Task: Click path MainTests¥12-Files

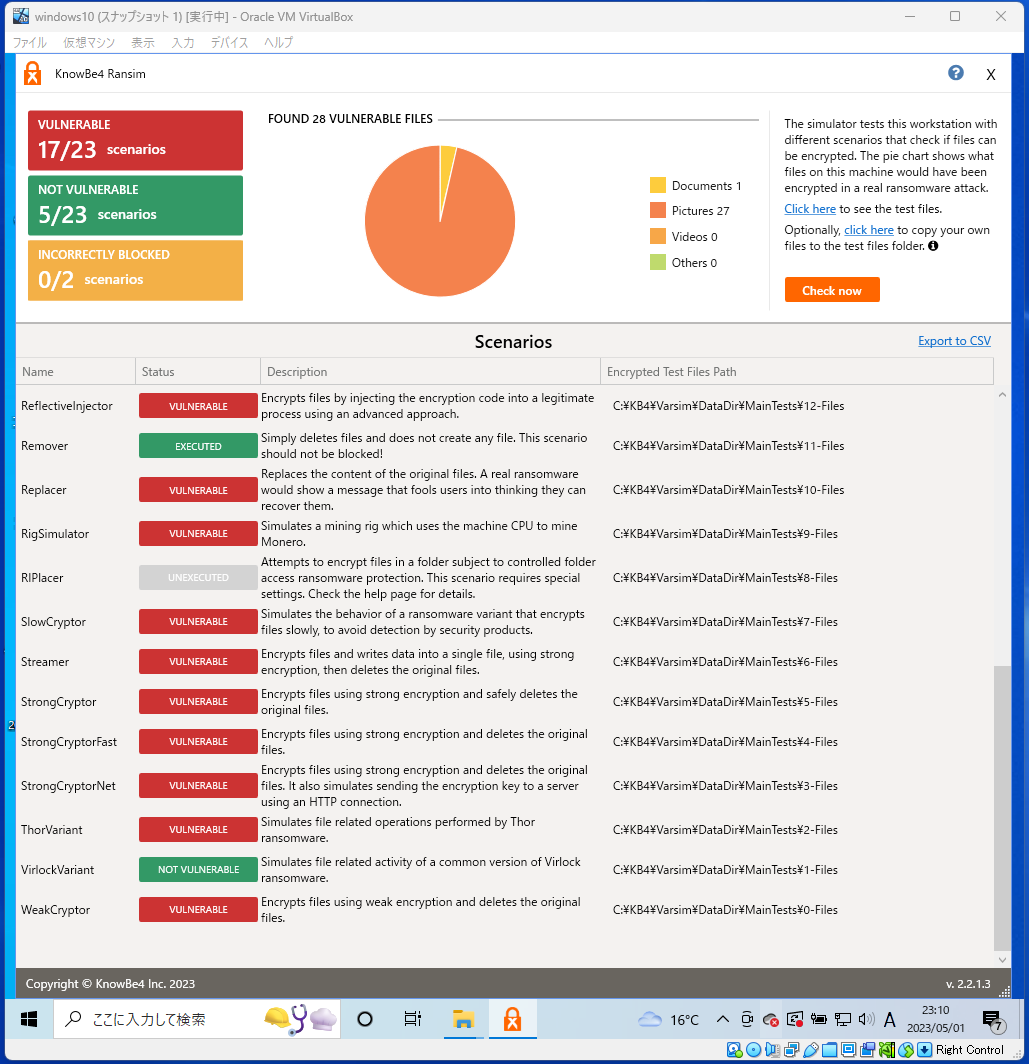Action: [728, 406]
